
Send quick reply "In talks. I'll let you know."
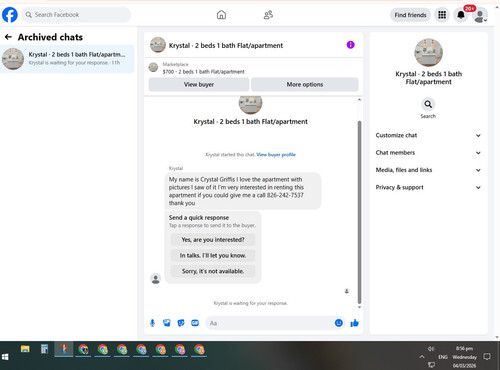(213, 255)
